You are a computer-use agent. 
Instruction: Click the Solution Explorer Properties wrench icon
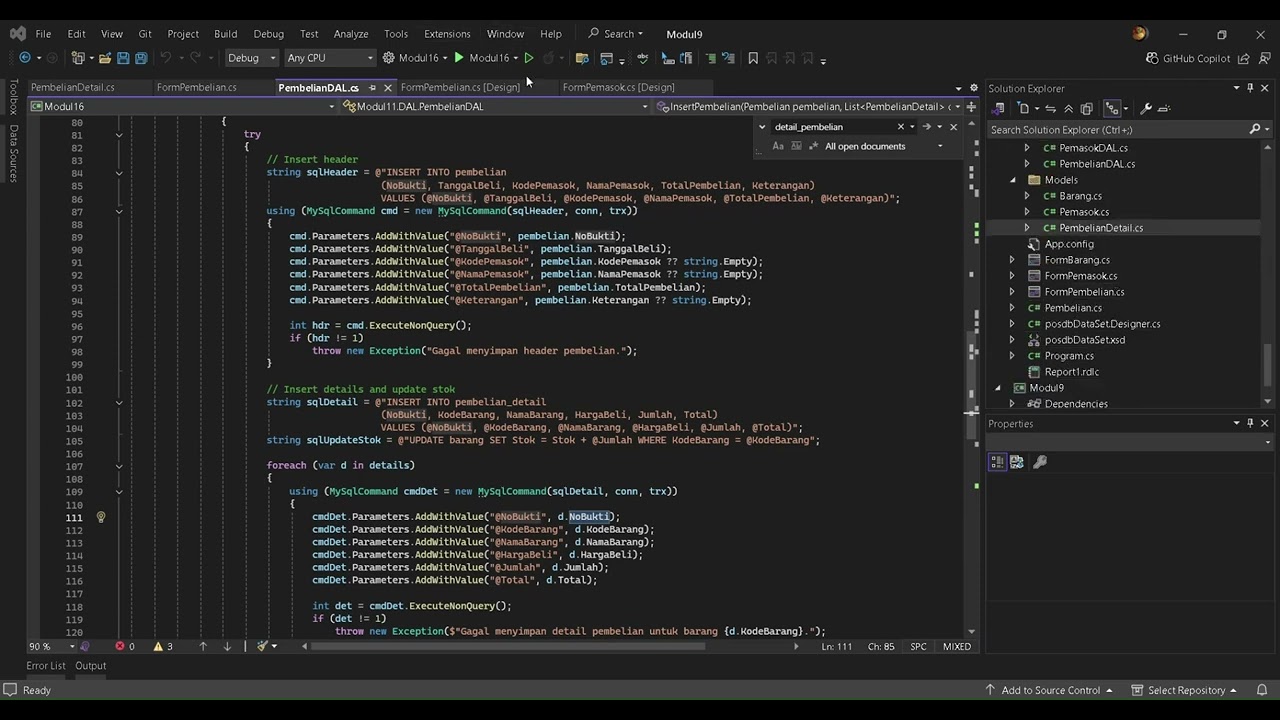1146,108
